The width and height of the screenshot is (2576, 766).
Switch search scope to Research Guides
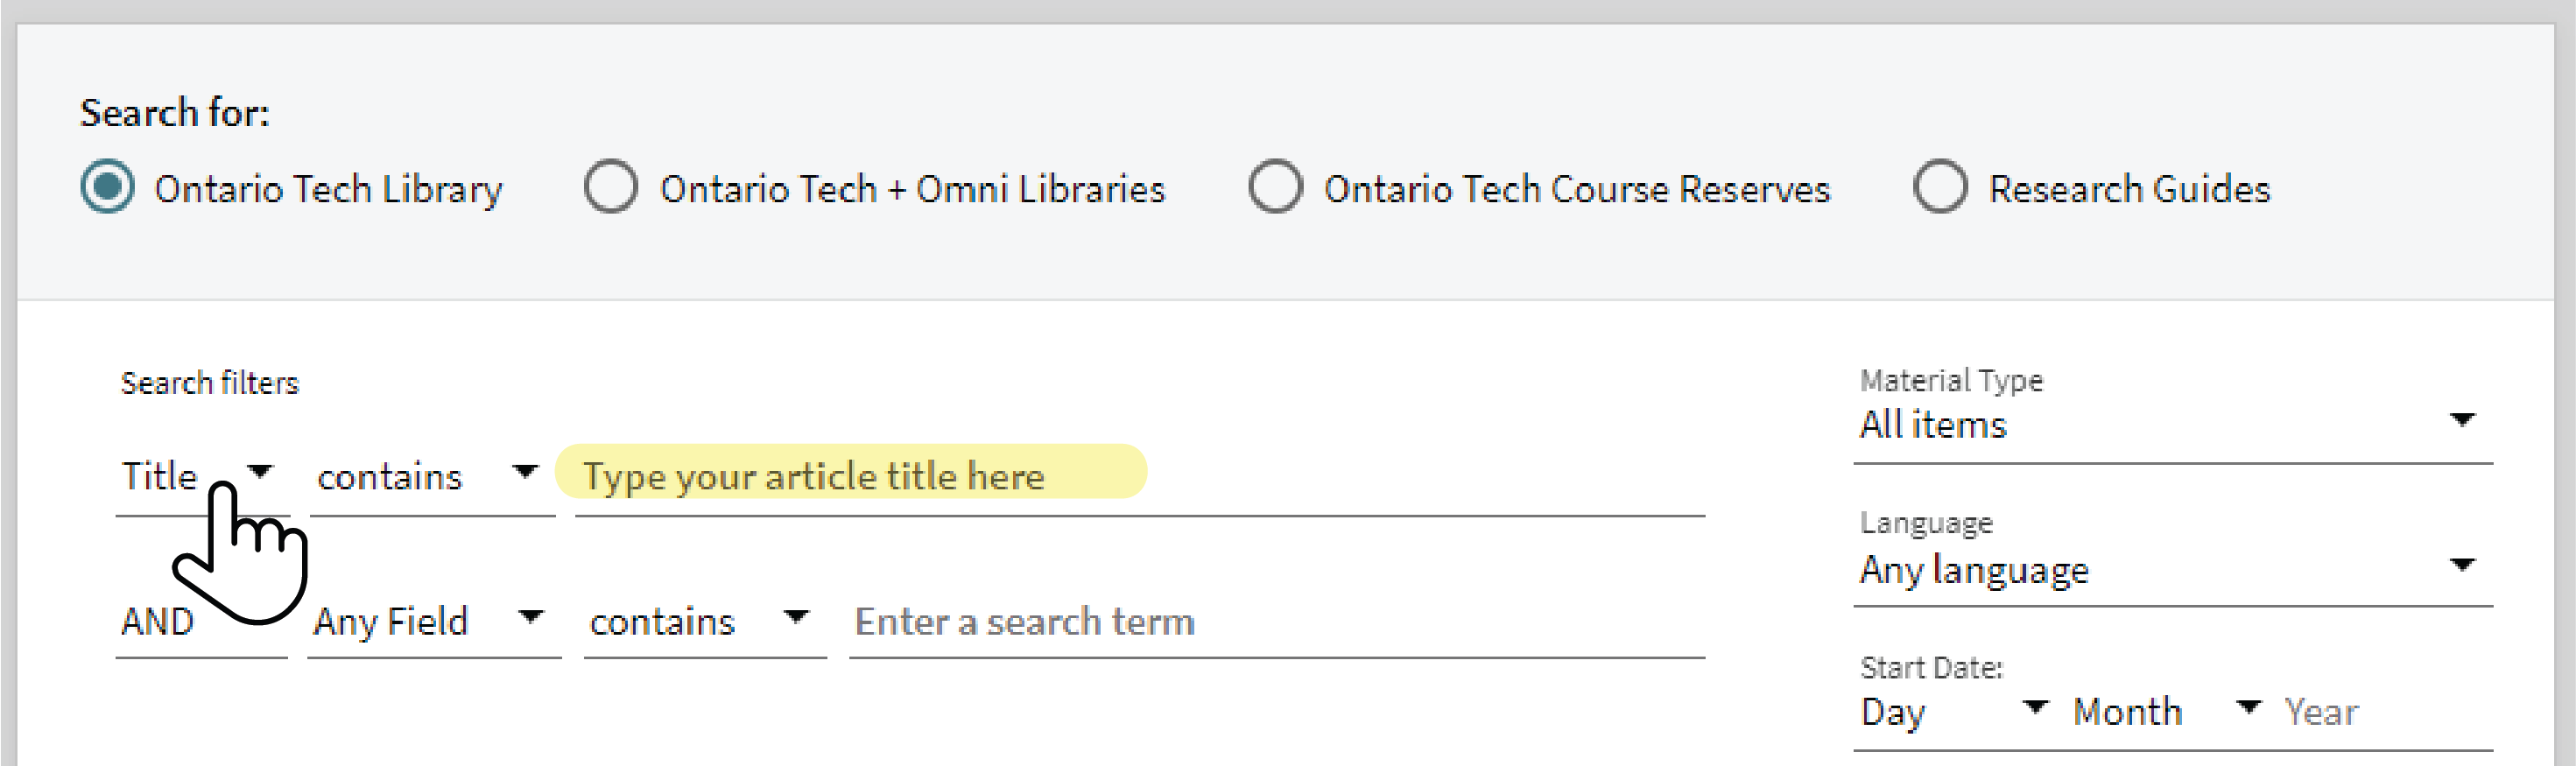(1940, 187)
